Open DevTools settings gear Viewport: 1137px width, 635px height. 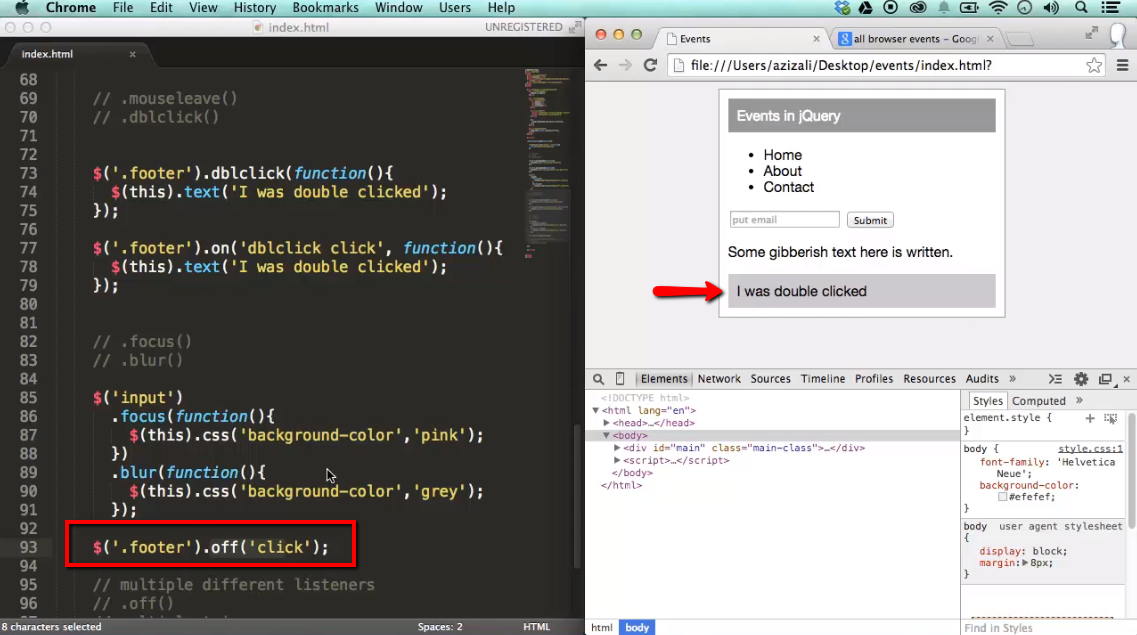point(1081,379)
